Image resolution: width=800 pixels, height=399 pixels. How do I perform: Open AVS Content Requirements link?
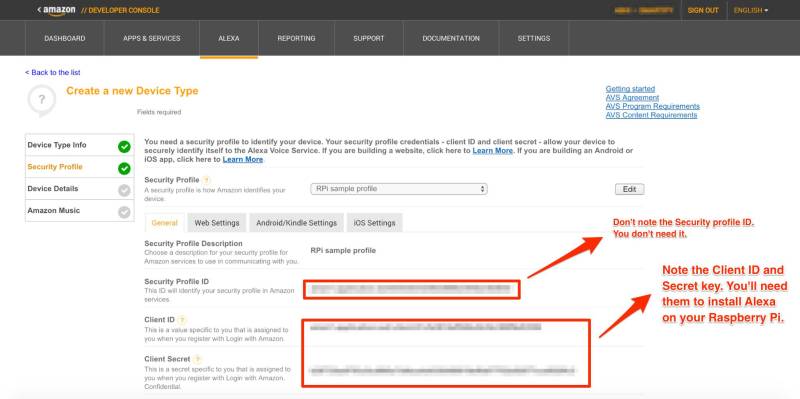(x=651, y=115)
